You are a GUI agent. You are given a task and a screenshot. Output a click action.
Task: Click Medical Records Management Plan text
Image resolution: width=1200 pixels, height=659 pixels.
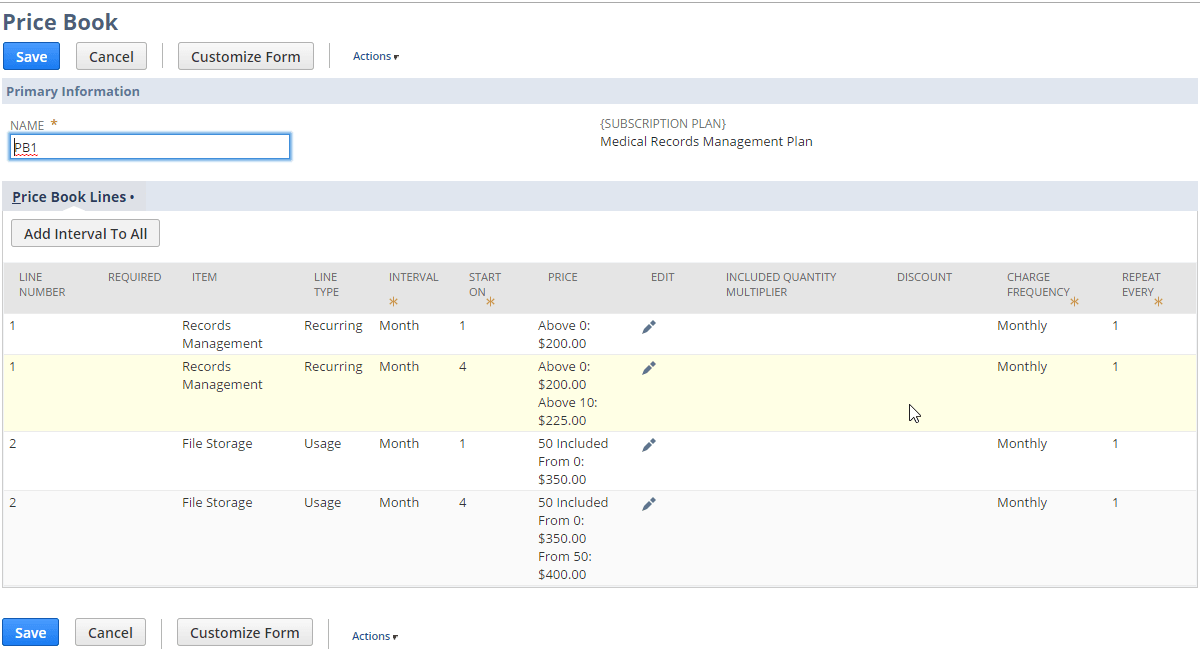pos(706,142)
